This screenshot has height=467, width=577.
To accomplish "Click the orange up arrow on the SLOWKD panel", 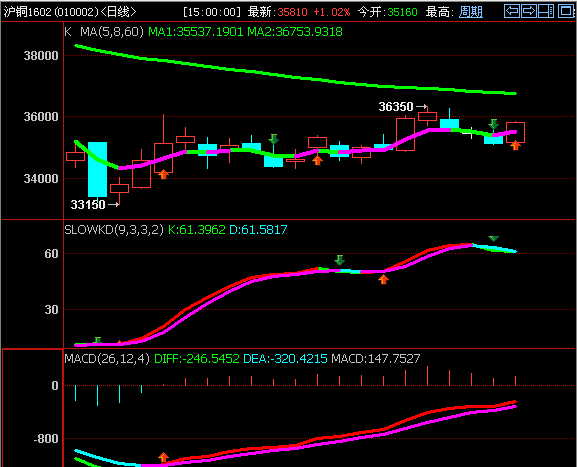I will click(383, 280).
